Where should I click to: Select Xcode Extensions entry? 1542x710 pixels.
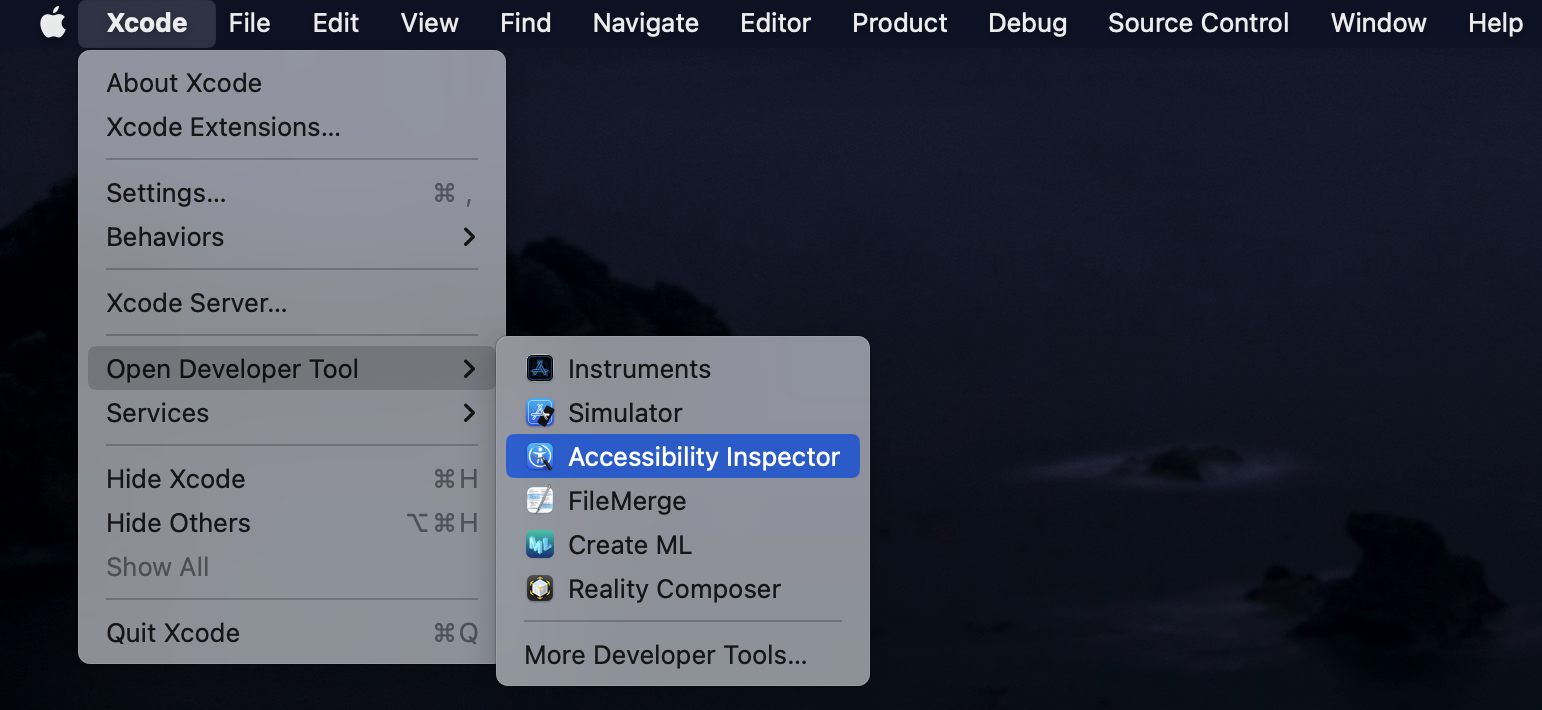[x=224, y=126]
